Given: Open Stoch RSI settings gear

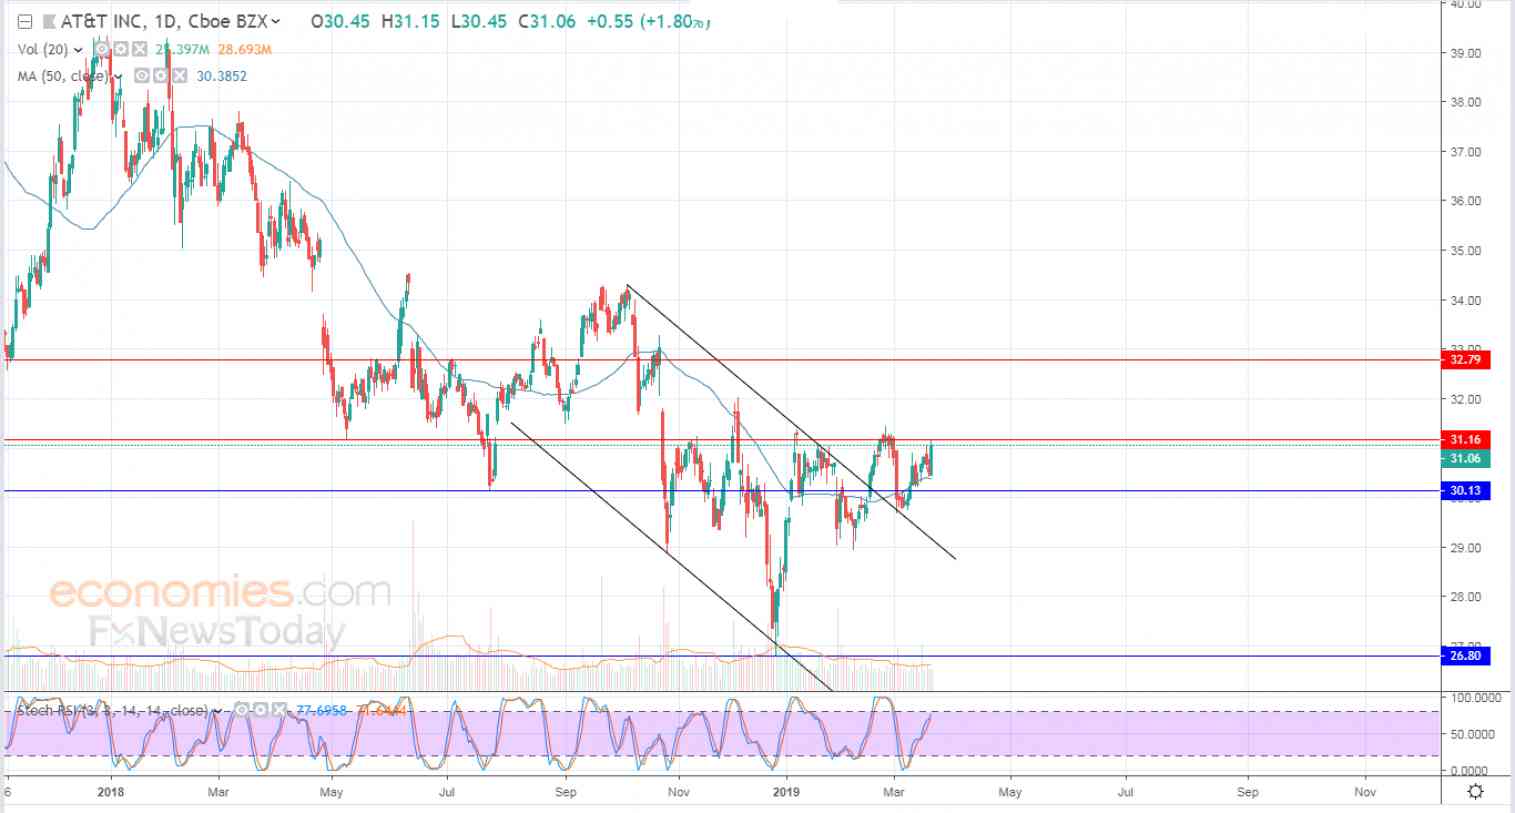Looking at the screenshot, I should click(x=261, y=710).
